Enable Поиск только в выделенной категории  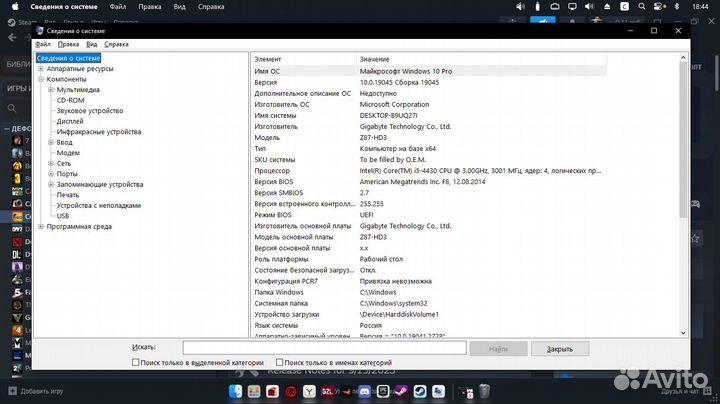[x=135, y=362]
